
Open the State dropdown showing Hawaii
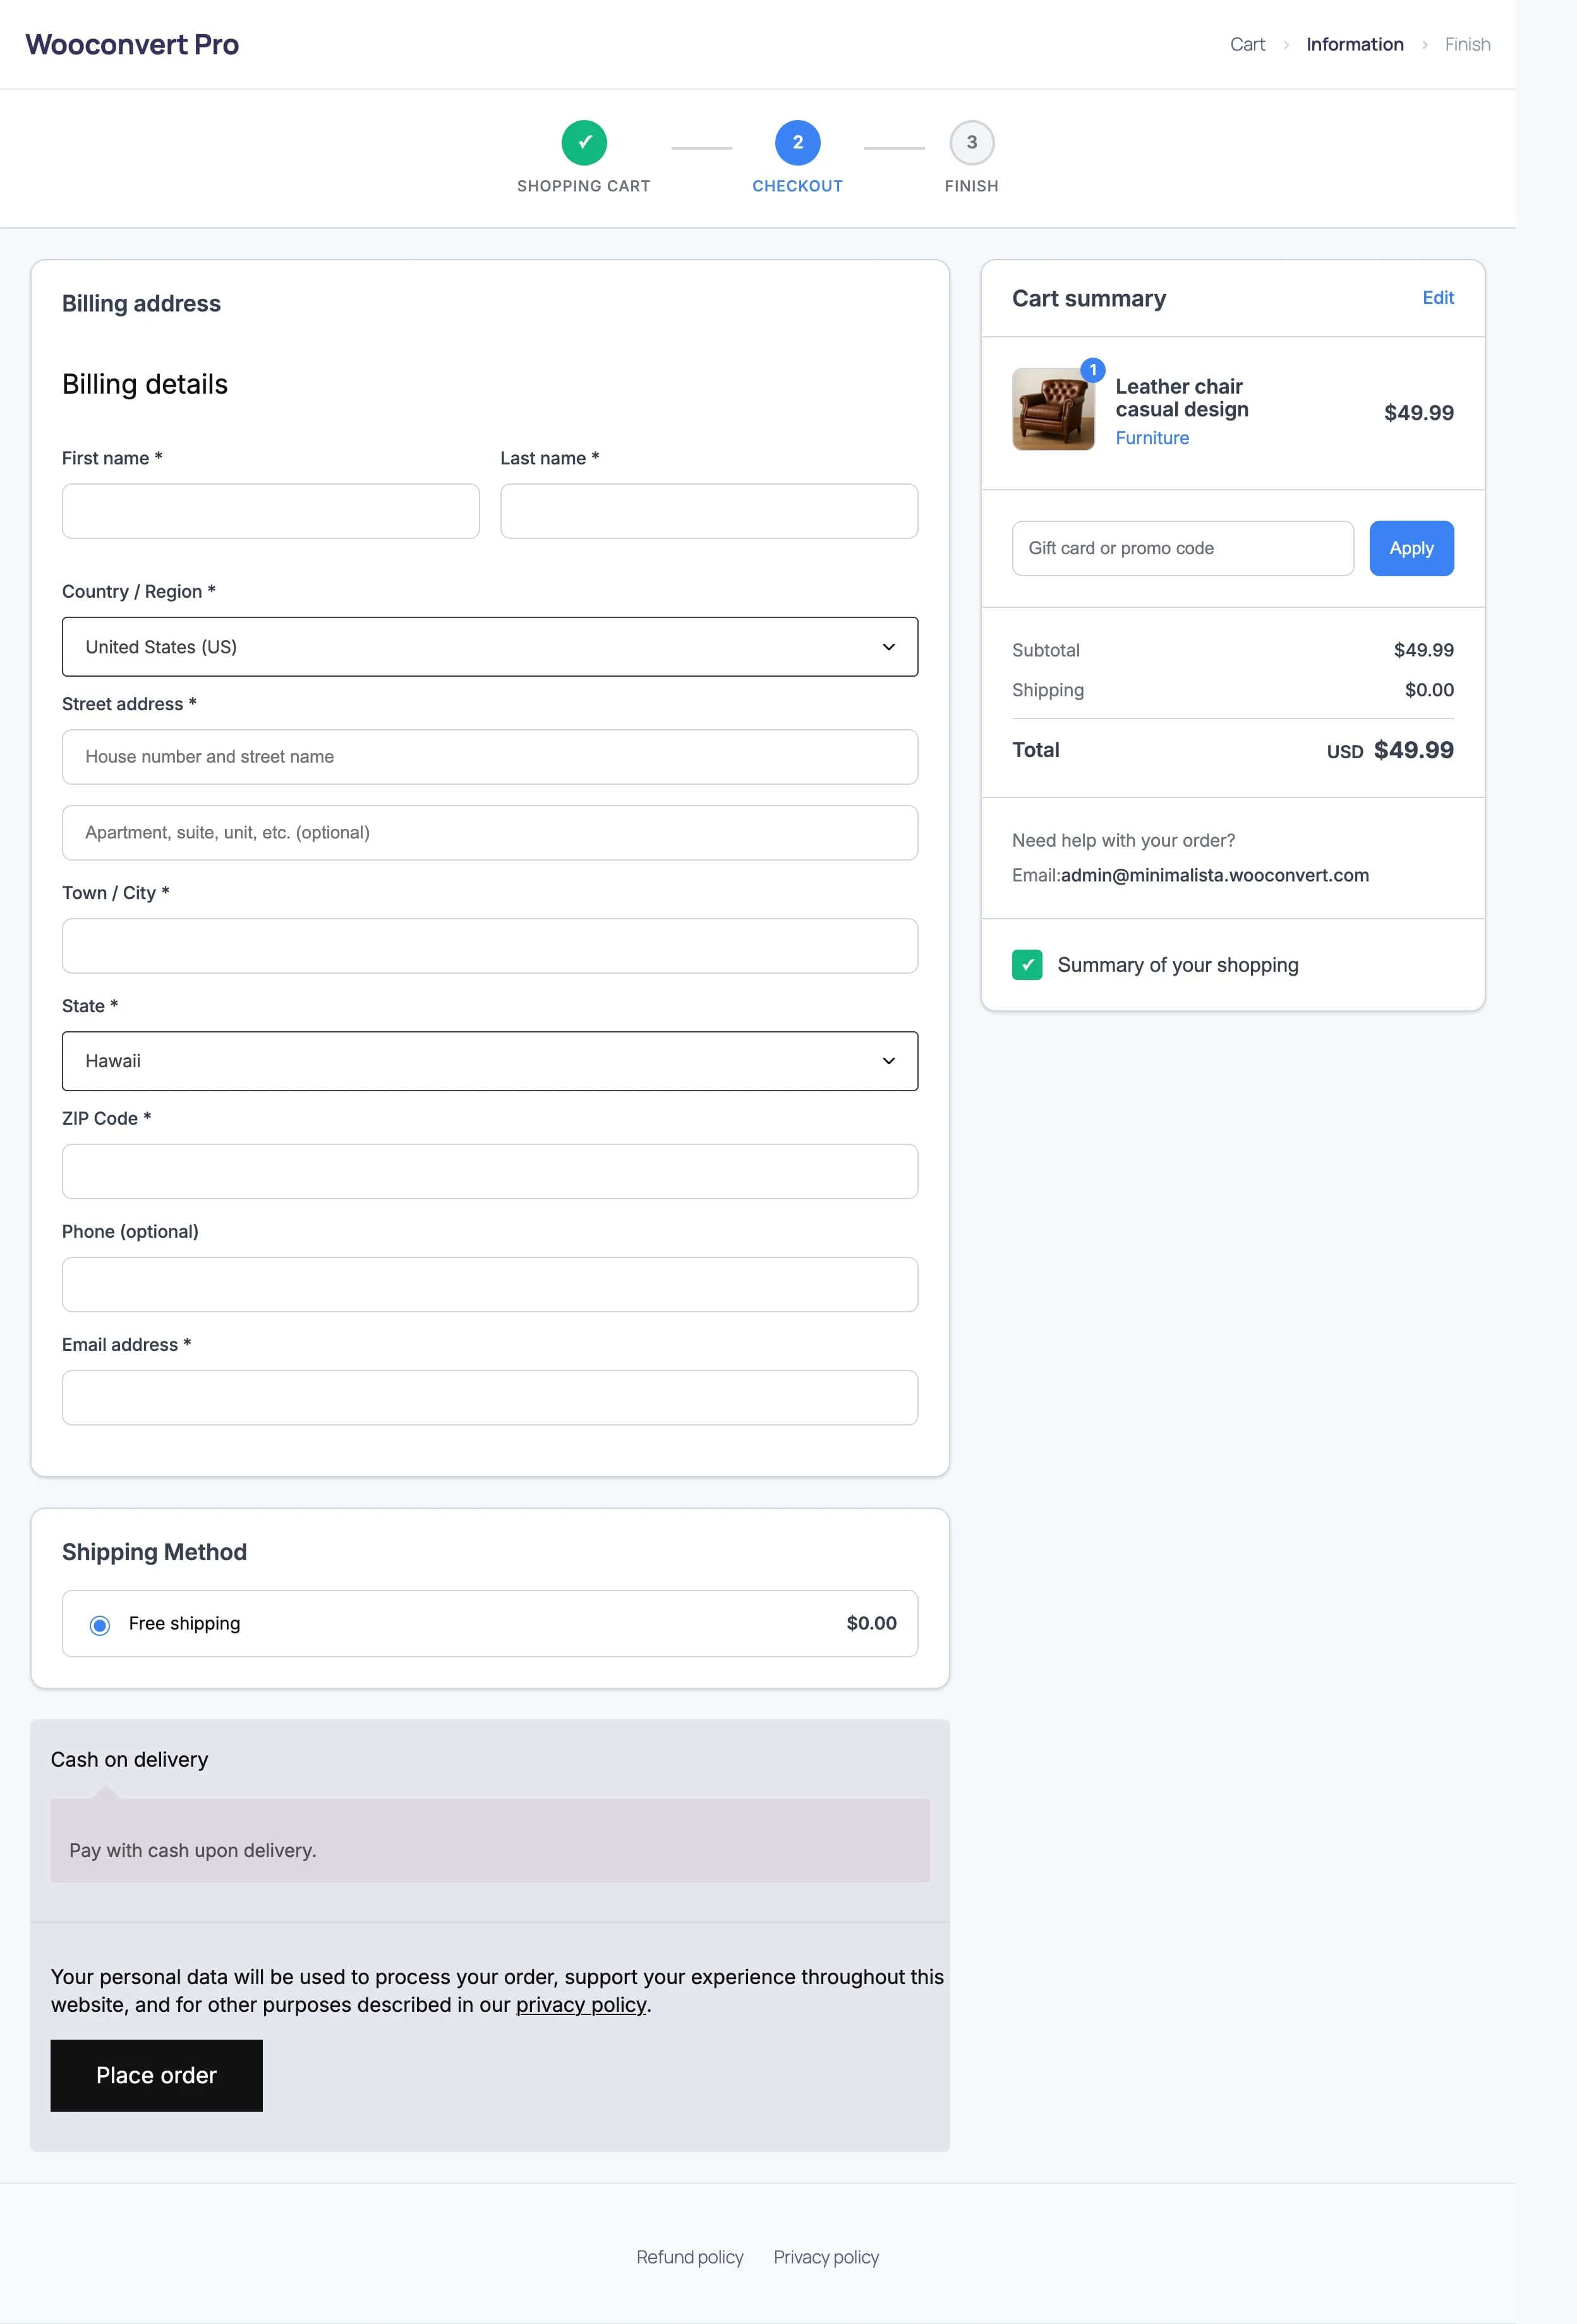490,1061
